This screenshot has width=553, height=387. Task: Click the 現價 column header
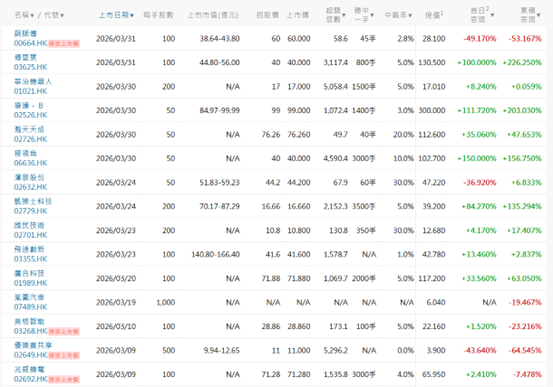click(x=434, y=15)
